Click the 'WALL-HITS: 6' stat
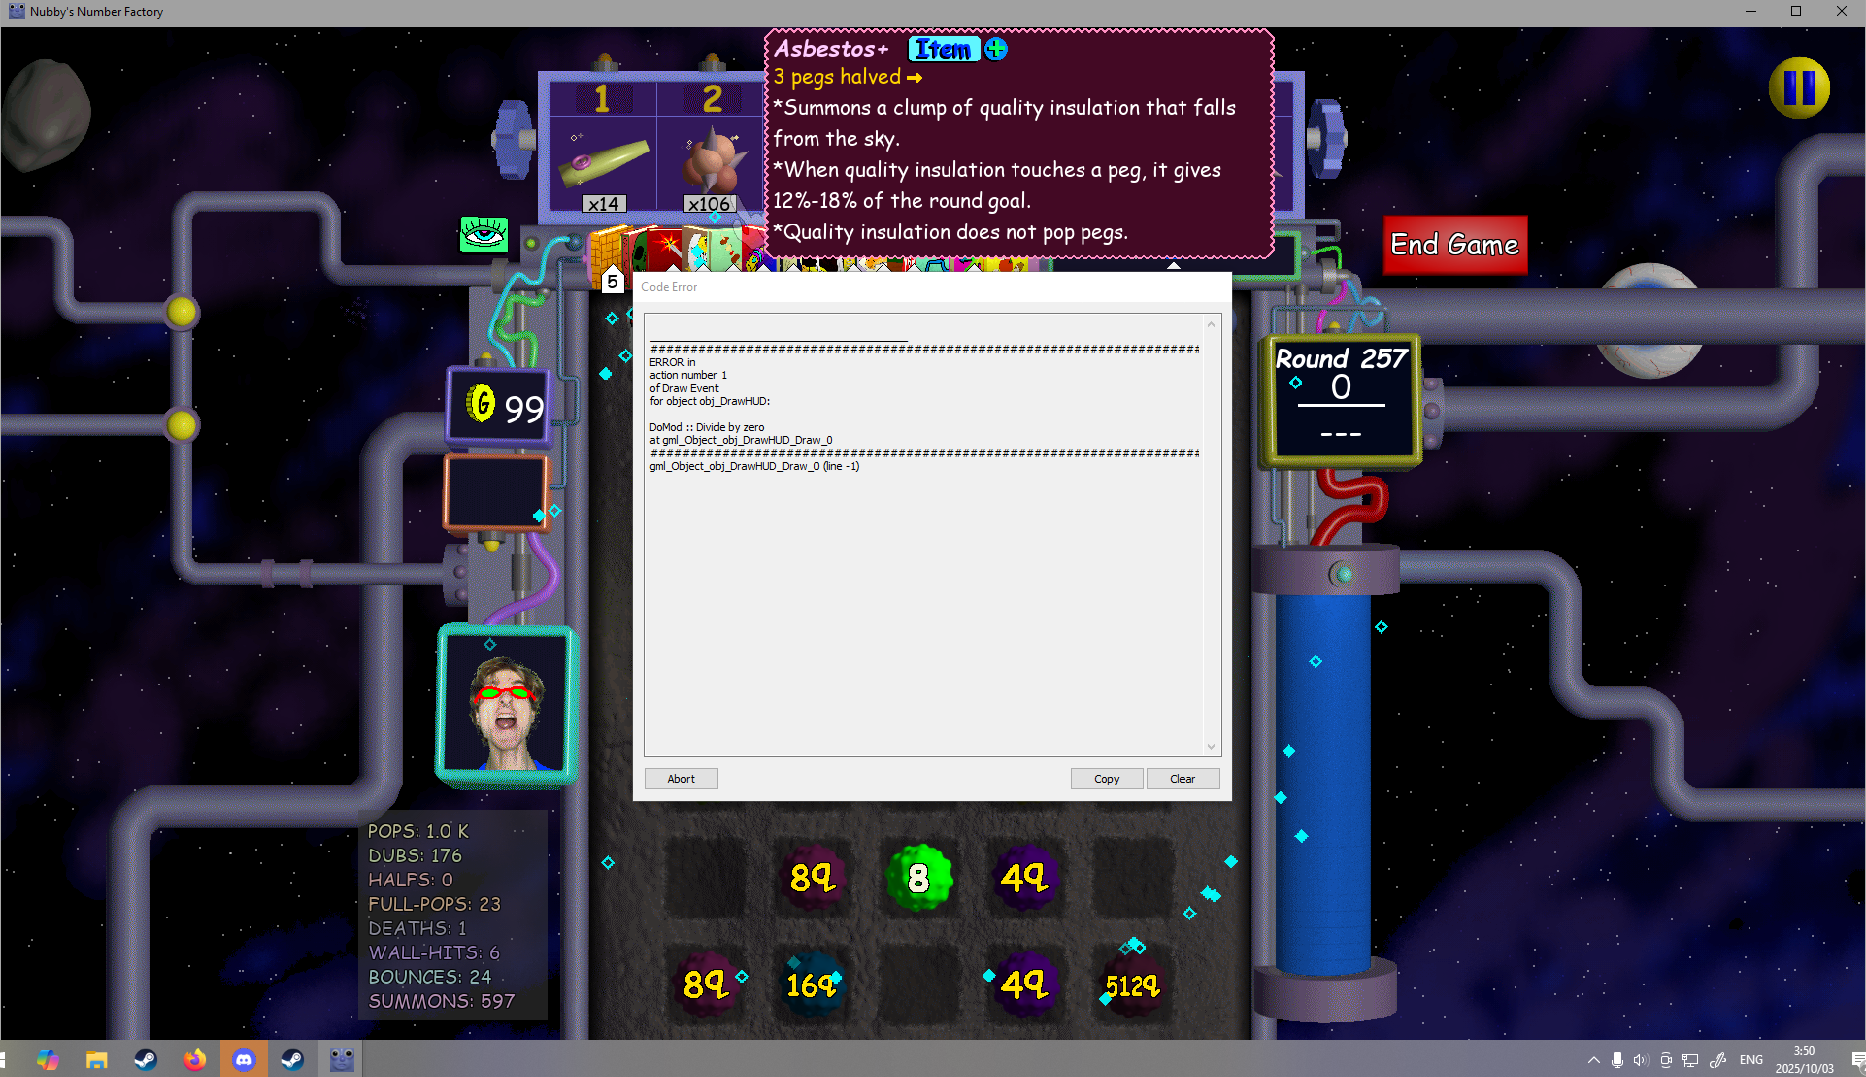The width and height of the screenshot is (1866, 1077). coord(434,953)
